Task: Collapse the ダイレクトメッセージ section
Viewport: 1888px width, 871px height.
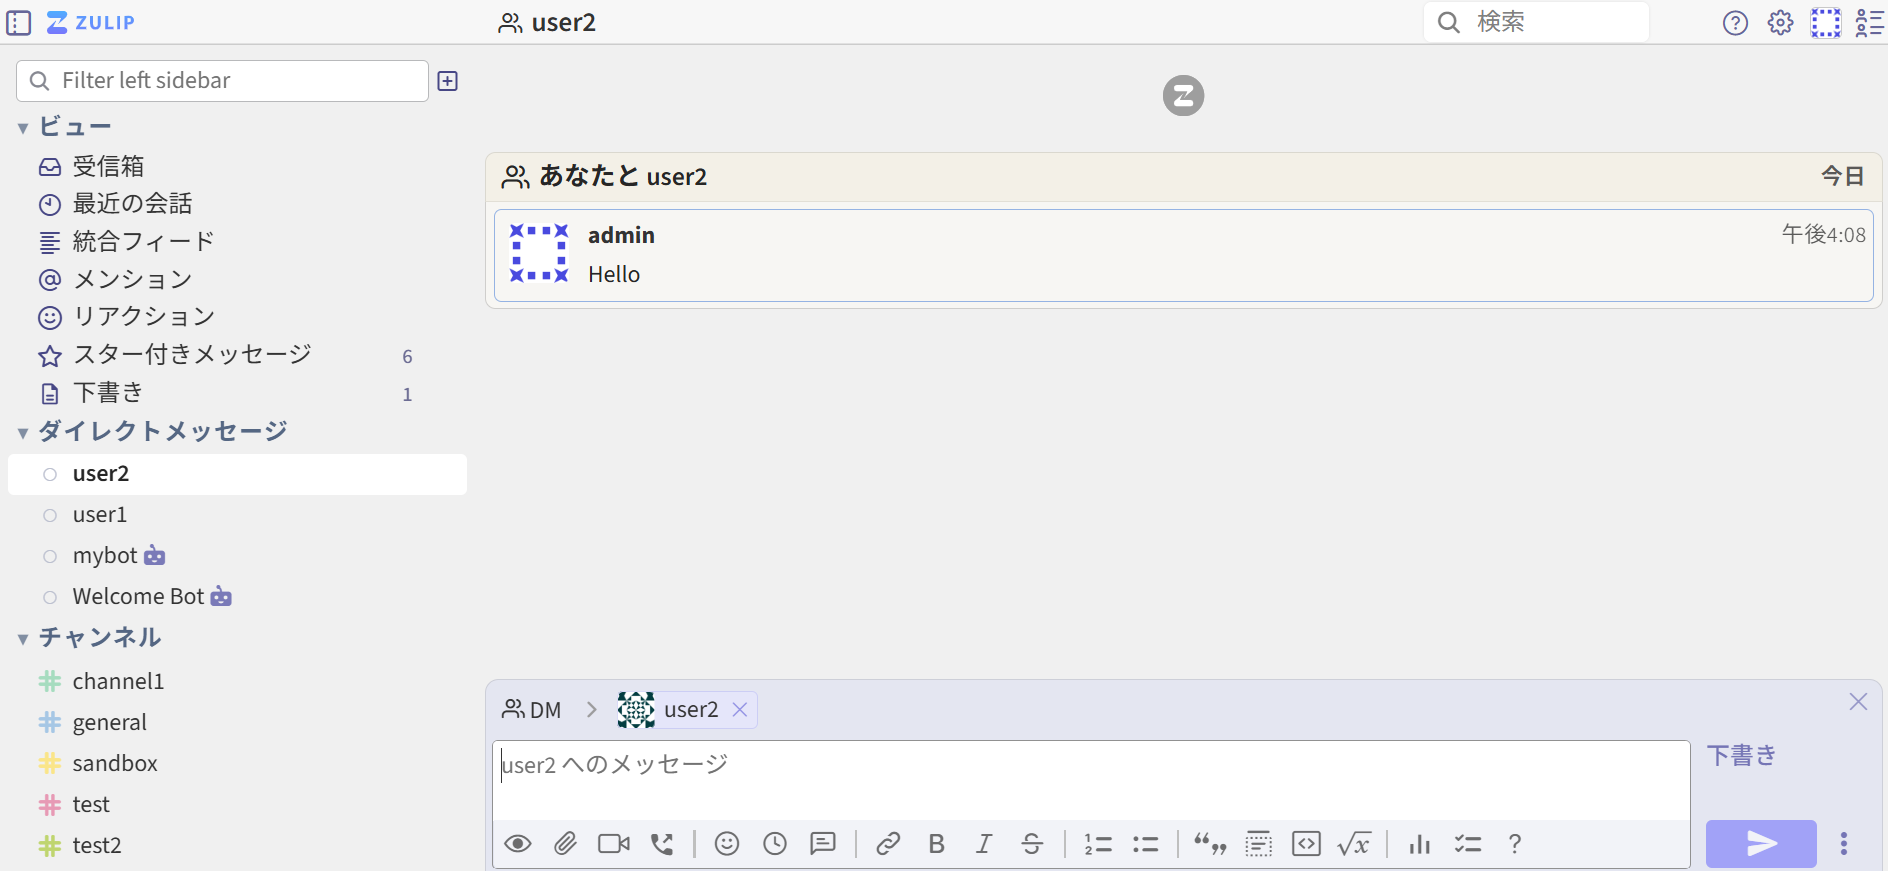Action: pos(23,433)
